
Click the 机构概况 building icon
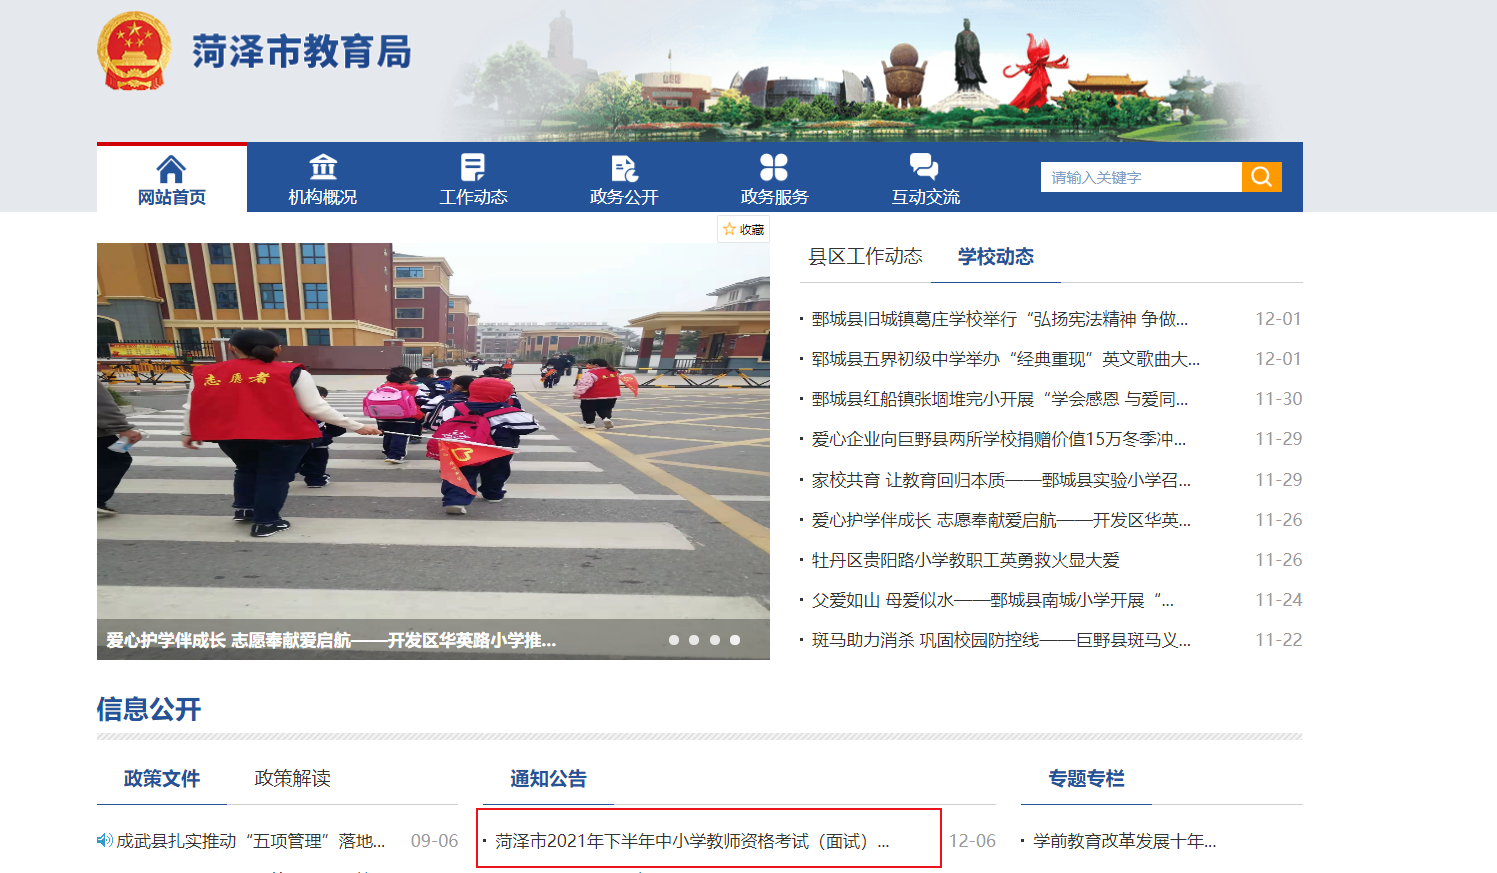point(323,167)
